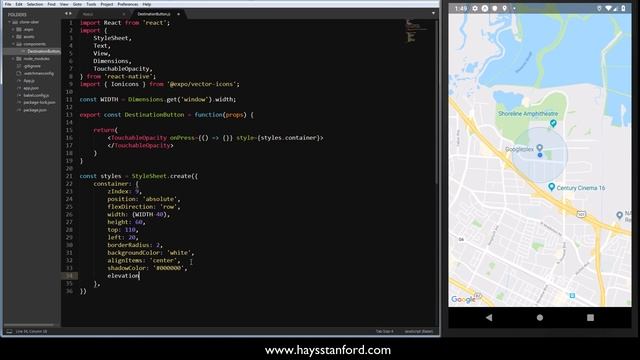Tap the Android recent apps button
640x360 pixels.
point(590,318)
